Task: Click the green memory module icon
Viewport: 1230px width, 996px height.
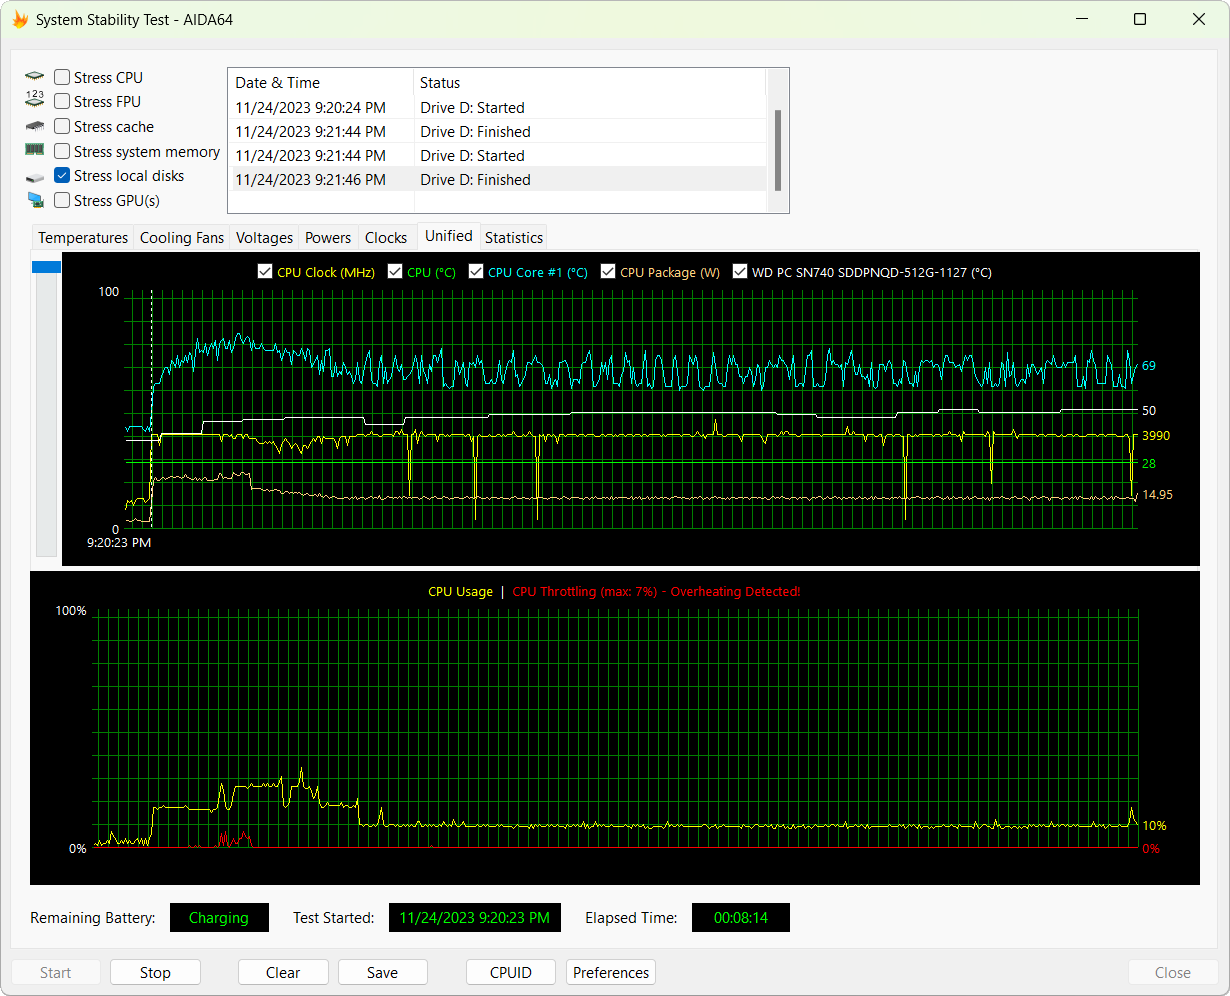Action: (35, 151)
